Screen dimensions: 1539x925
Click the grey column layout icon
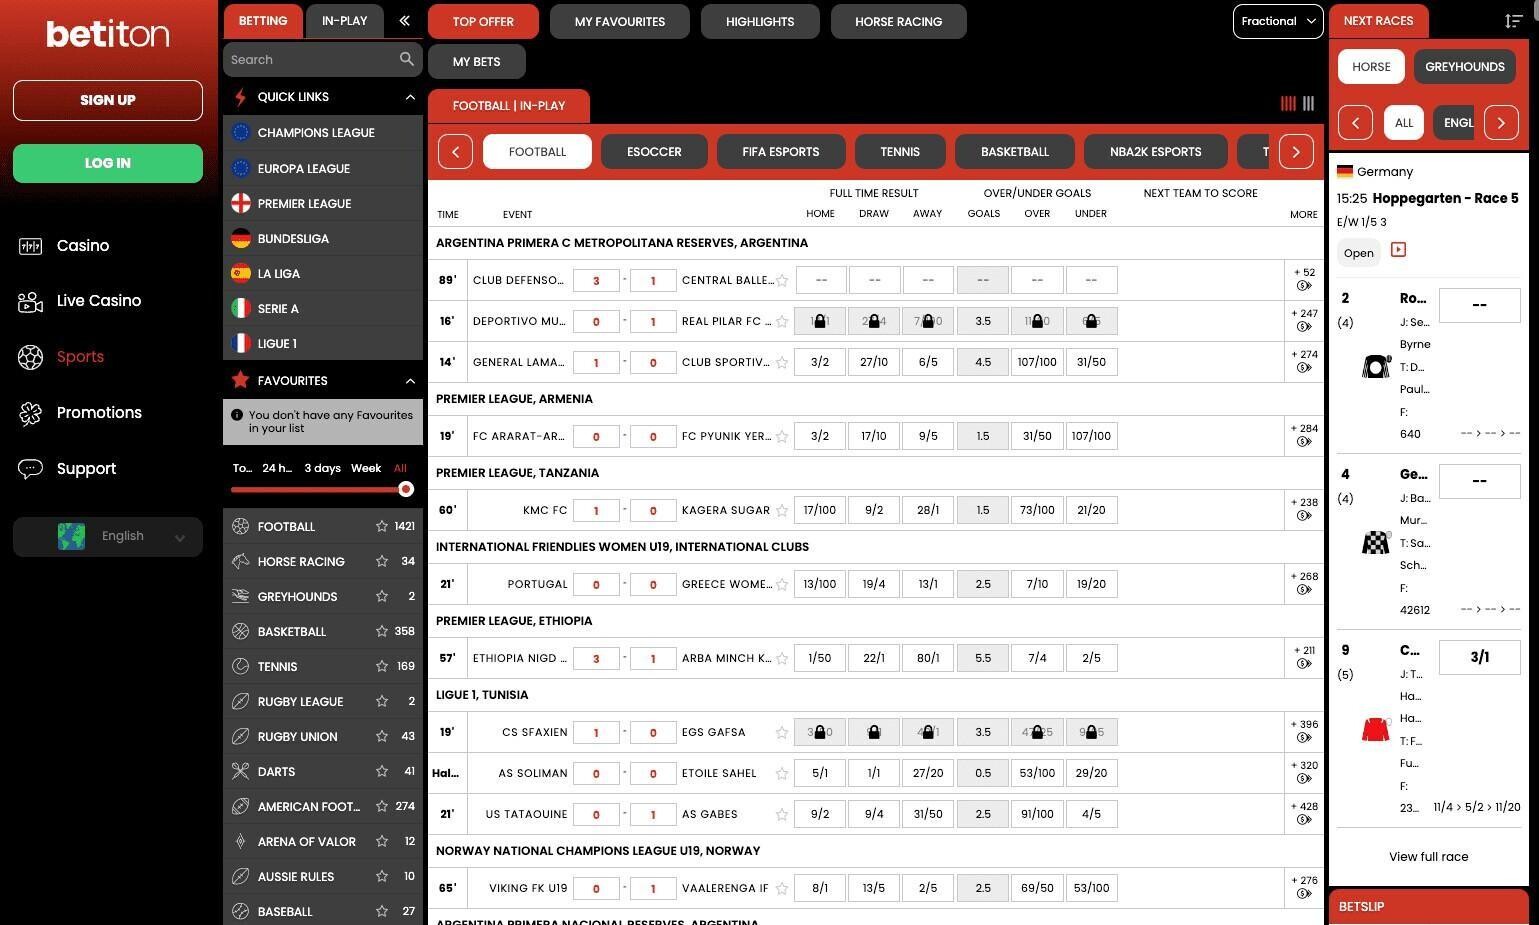[1308, 104]
